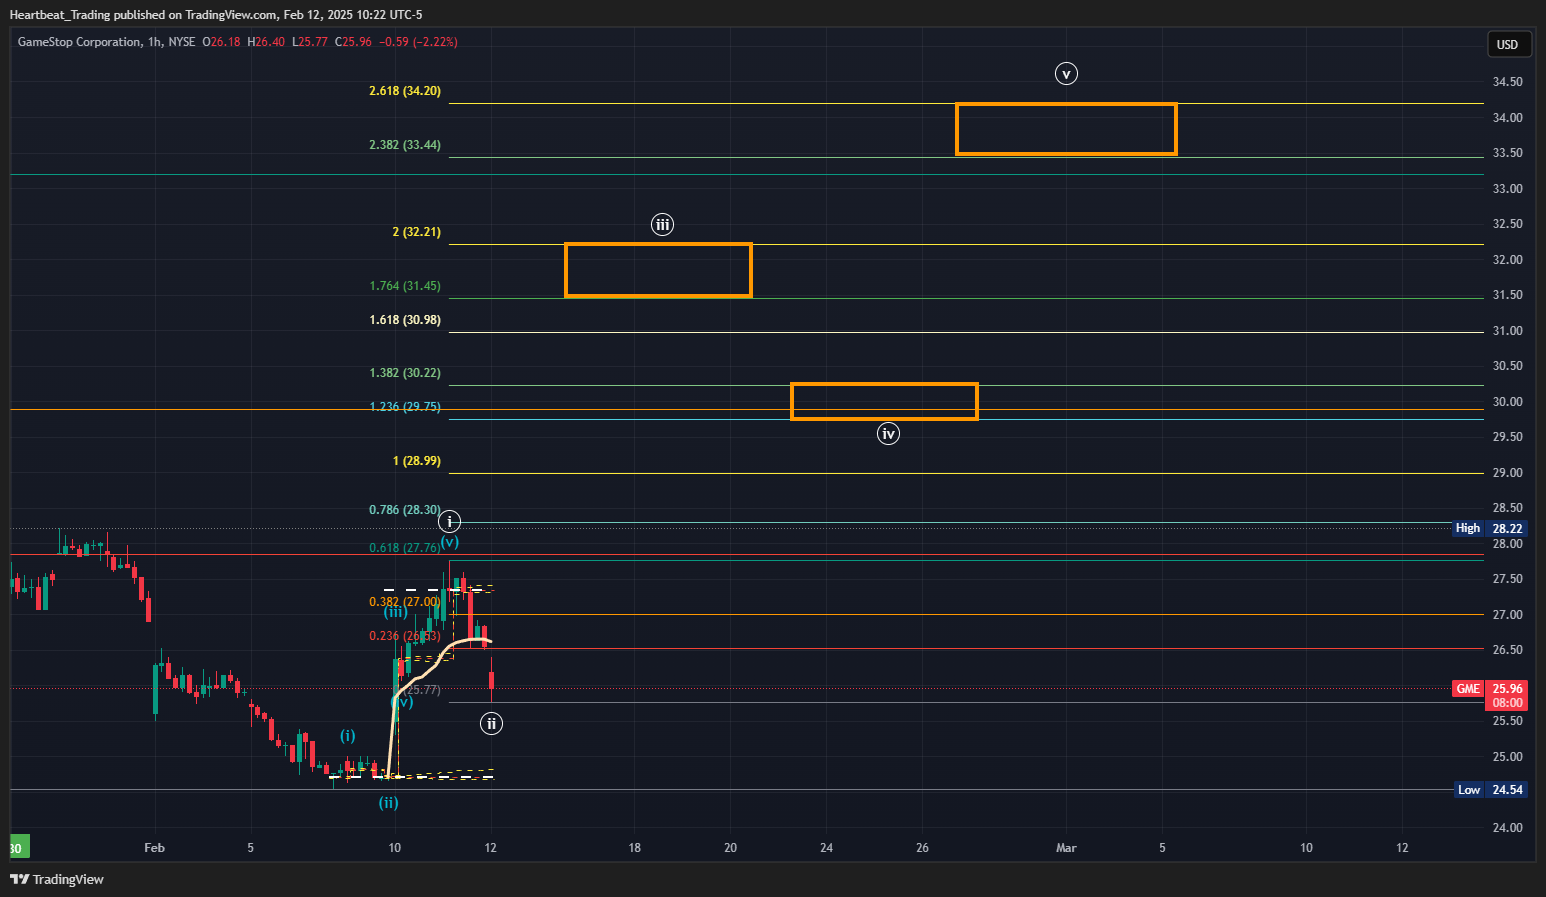
Task: Click the 1.382 (30.22) Fibonacci label
Action: (405, 373)
